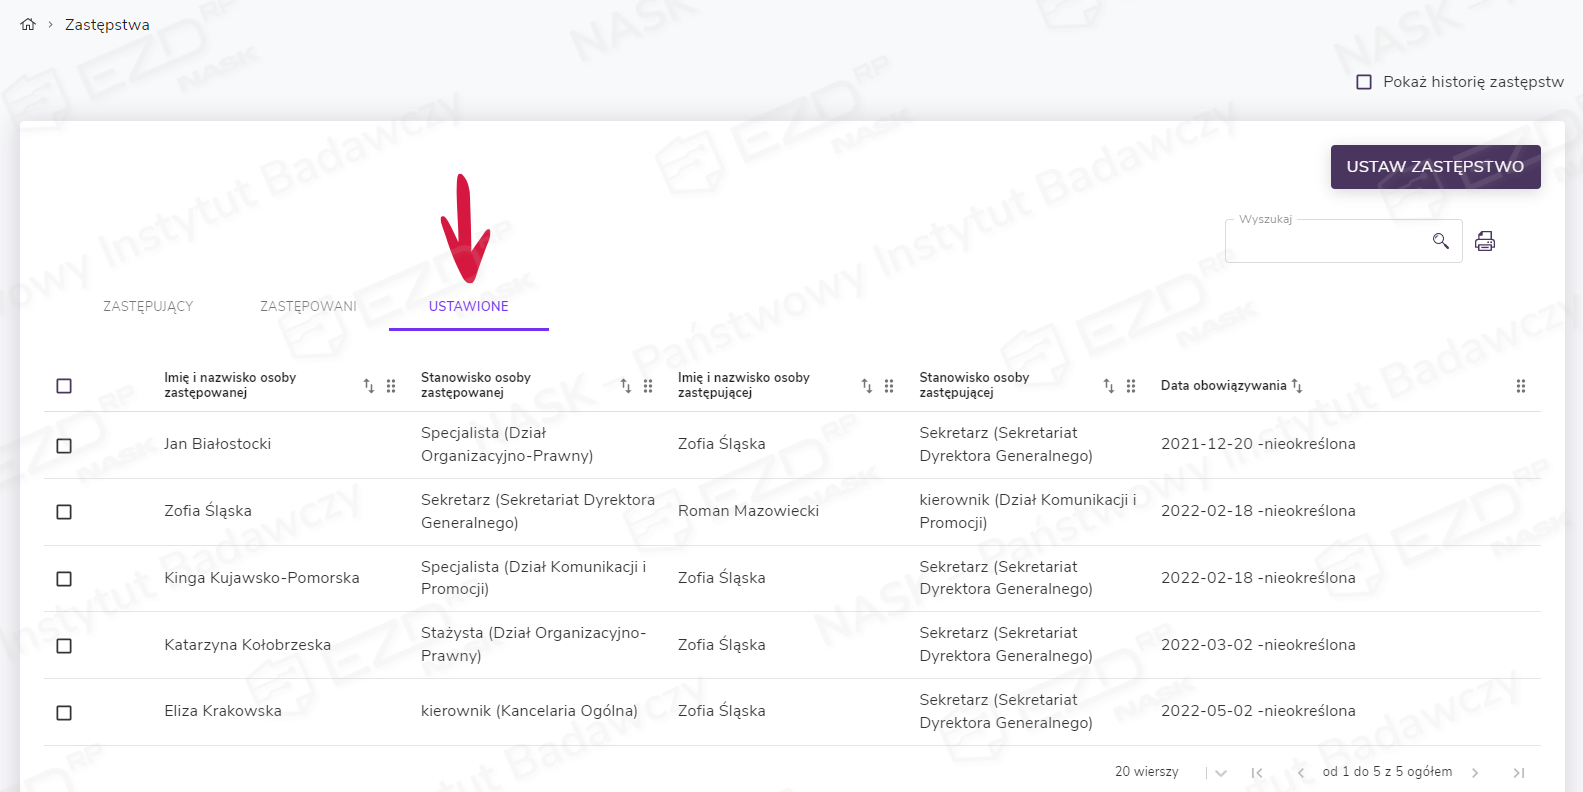Enable Pokaż historię zastępstw checkbox
The image size is (1583, 792).
coord(1364,82)
